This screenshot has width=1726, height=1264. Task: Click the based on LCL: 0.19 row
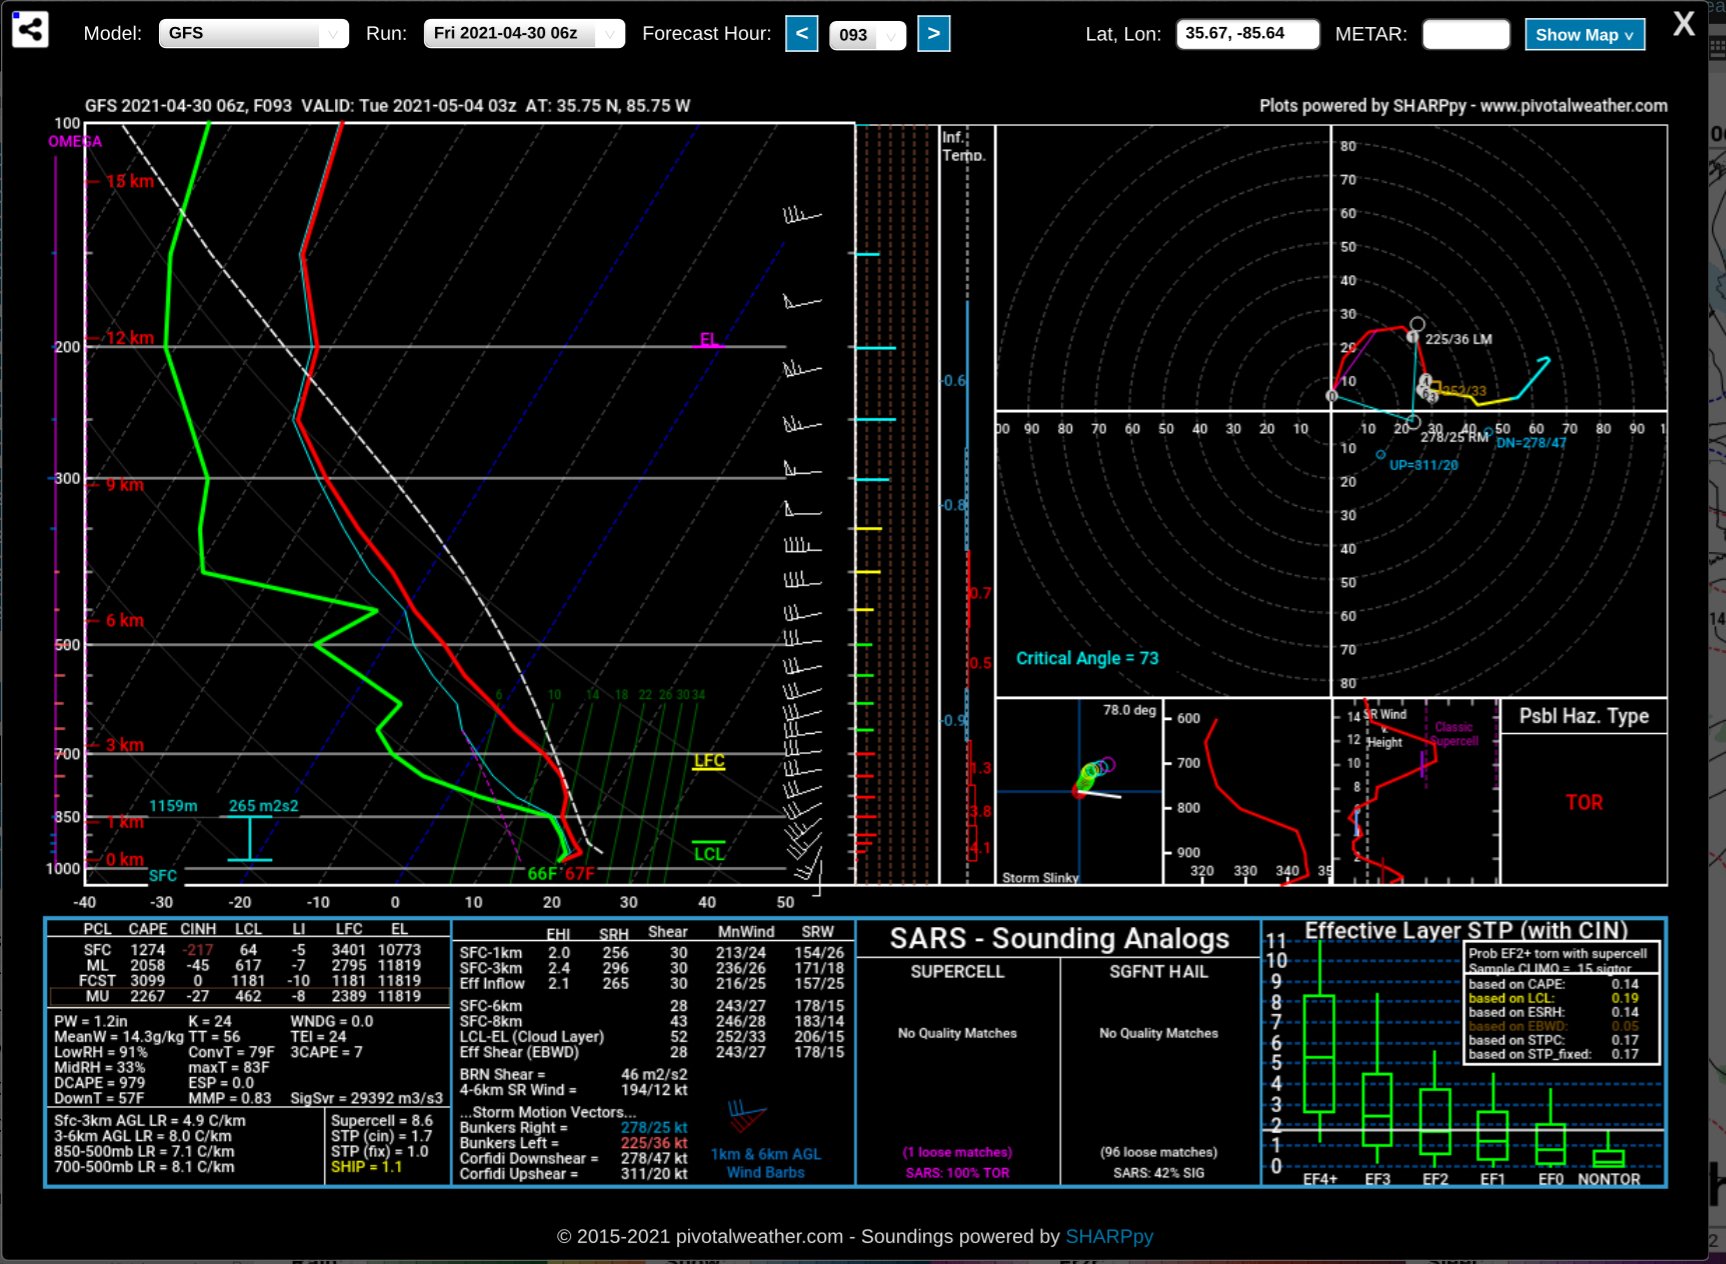[x=1554, y=998]
